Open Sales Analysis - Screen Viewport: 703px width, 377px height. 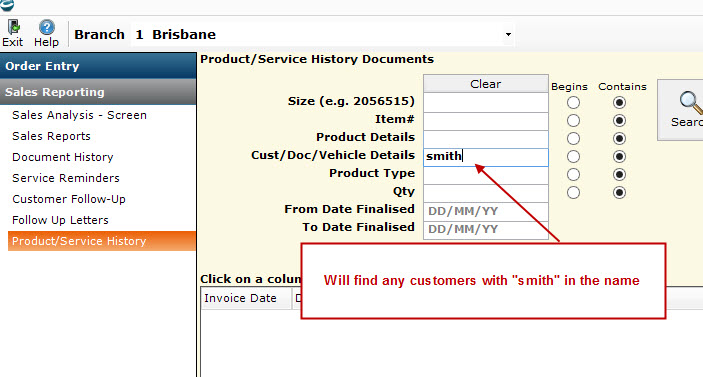pyautogui.click(x=79, y=115)
